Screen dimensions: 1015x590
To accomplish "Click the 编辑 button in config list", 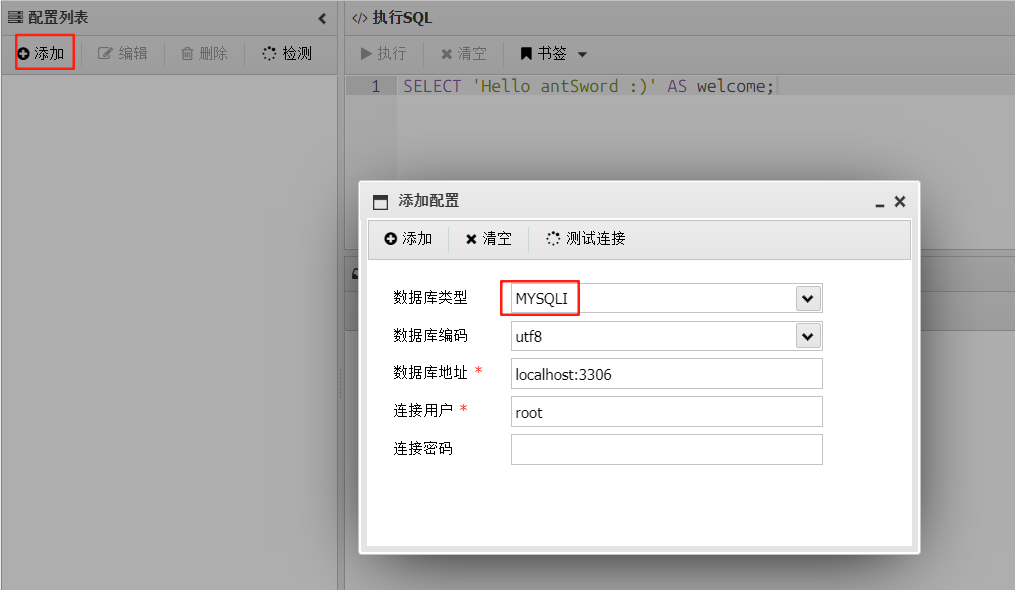I will click(123, 53).
